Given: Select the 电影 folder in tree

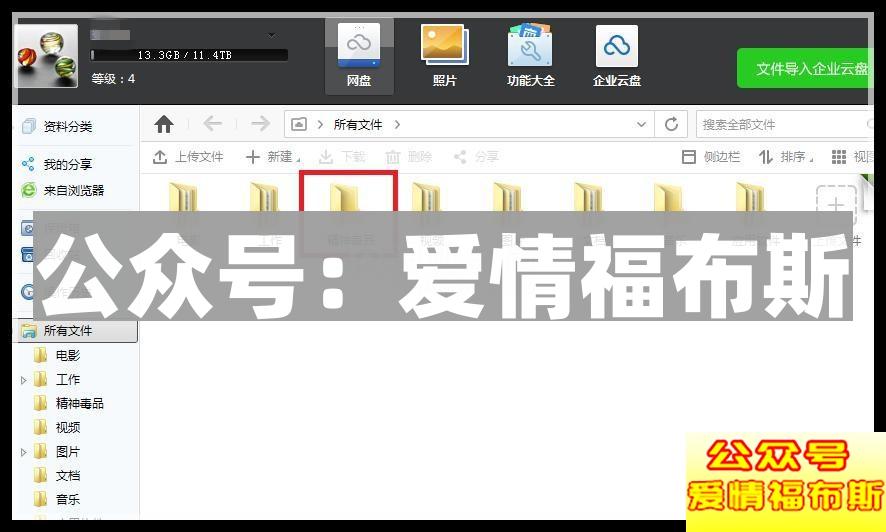Looking at the screenshot, I should click(x=68, y=355).
